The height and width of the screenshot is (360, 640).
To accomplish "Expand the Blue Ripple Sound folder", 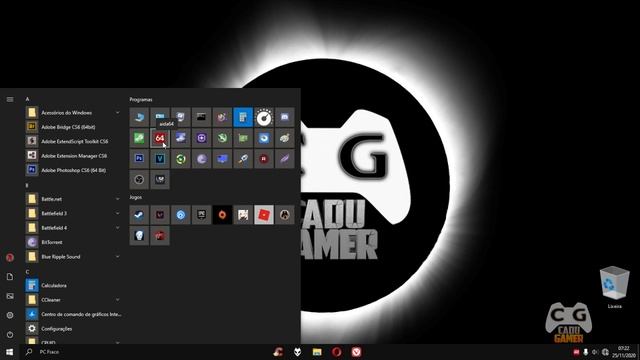I will click(73, 257).
